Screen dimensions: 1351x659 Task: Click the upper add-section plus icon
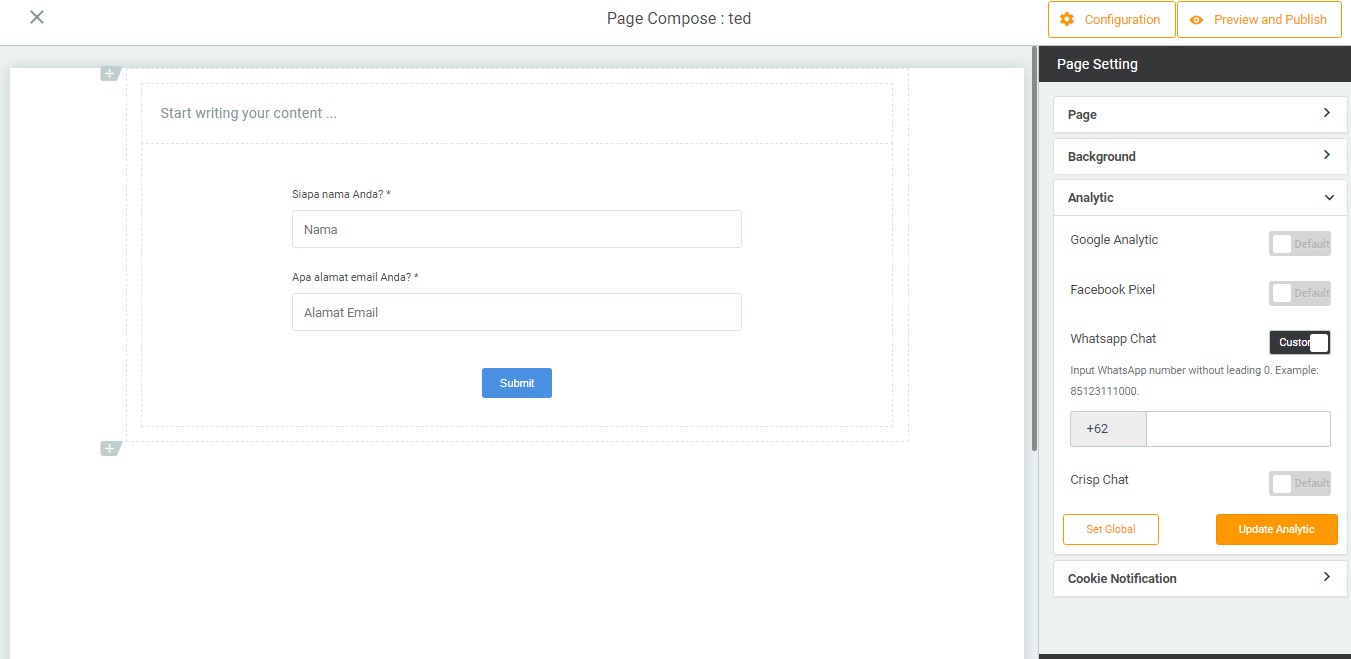[110, 73]
